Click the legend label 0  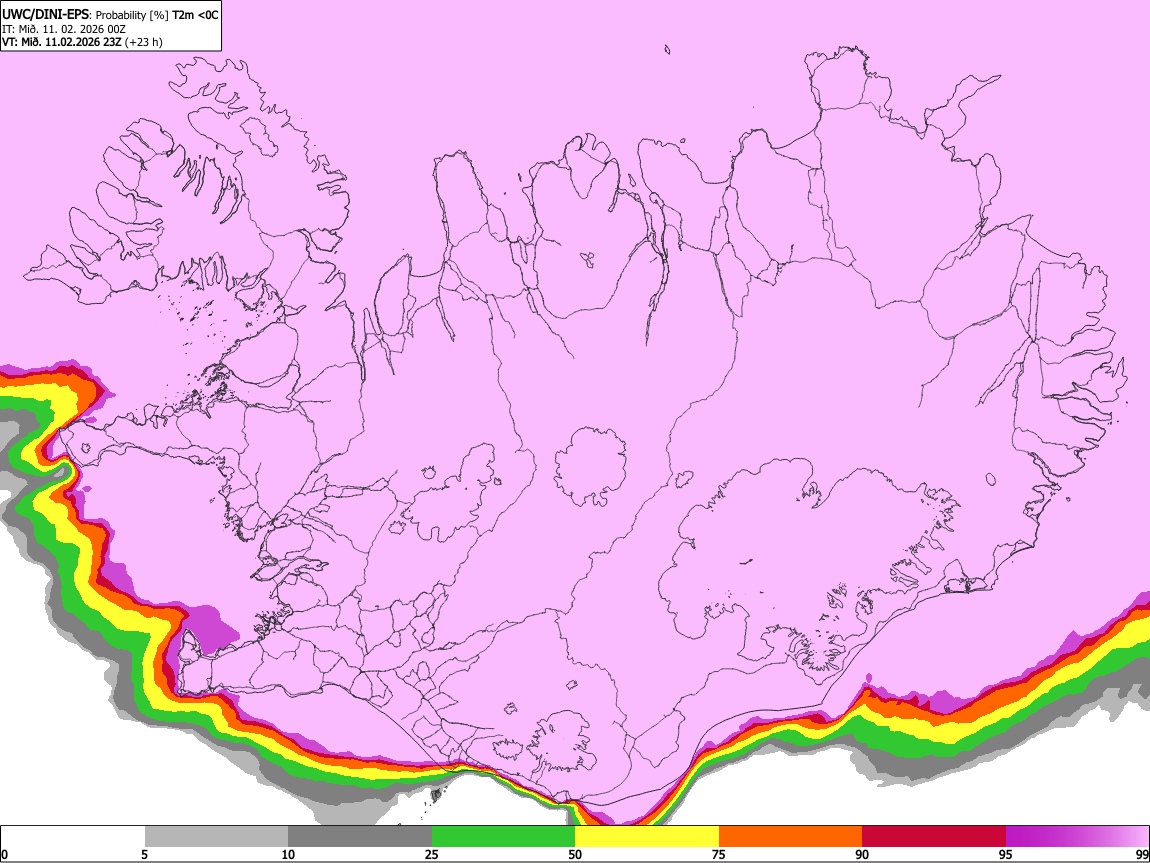(x=5, y=854)
